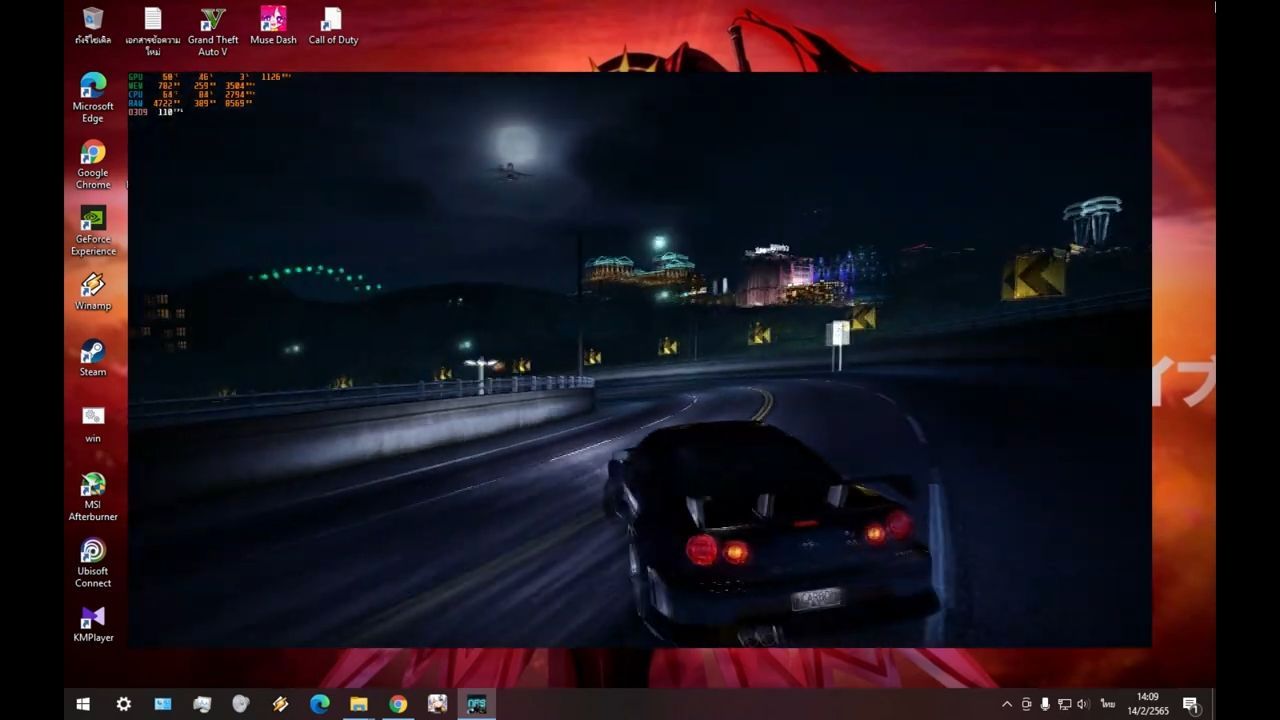
Task: Switch the Thai input language indicator
Action: (1108, 704)
